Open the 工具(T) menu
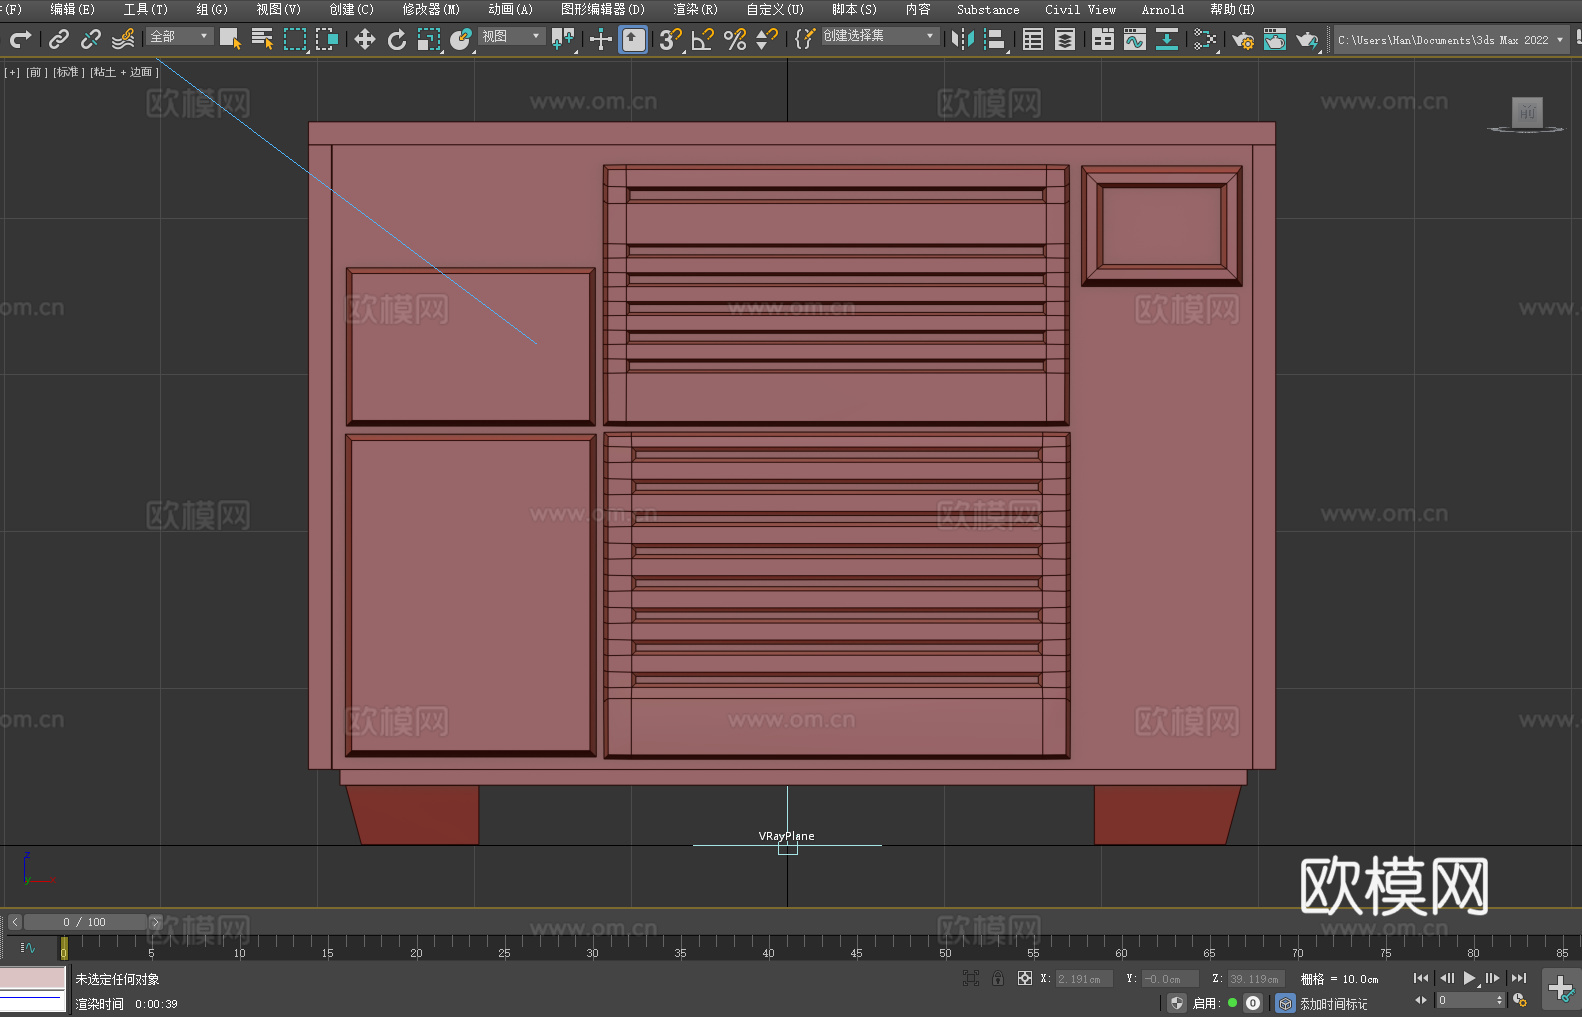The width and height of the screenshot is (1582, 1017). pyautogui.click(x=146, y=9)
